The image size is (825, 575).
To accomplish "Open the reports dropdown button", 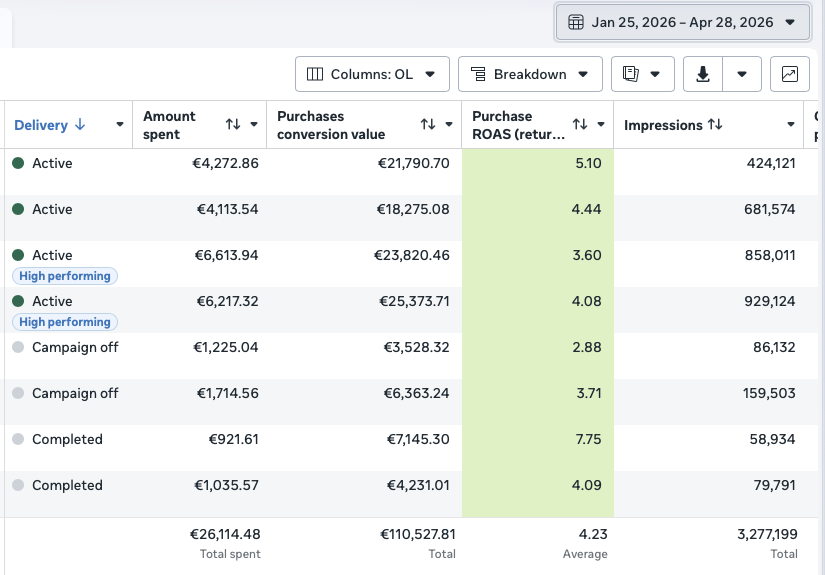I will tap(642, 74).
